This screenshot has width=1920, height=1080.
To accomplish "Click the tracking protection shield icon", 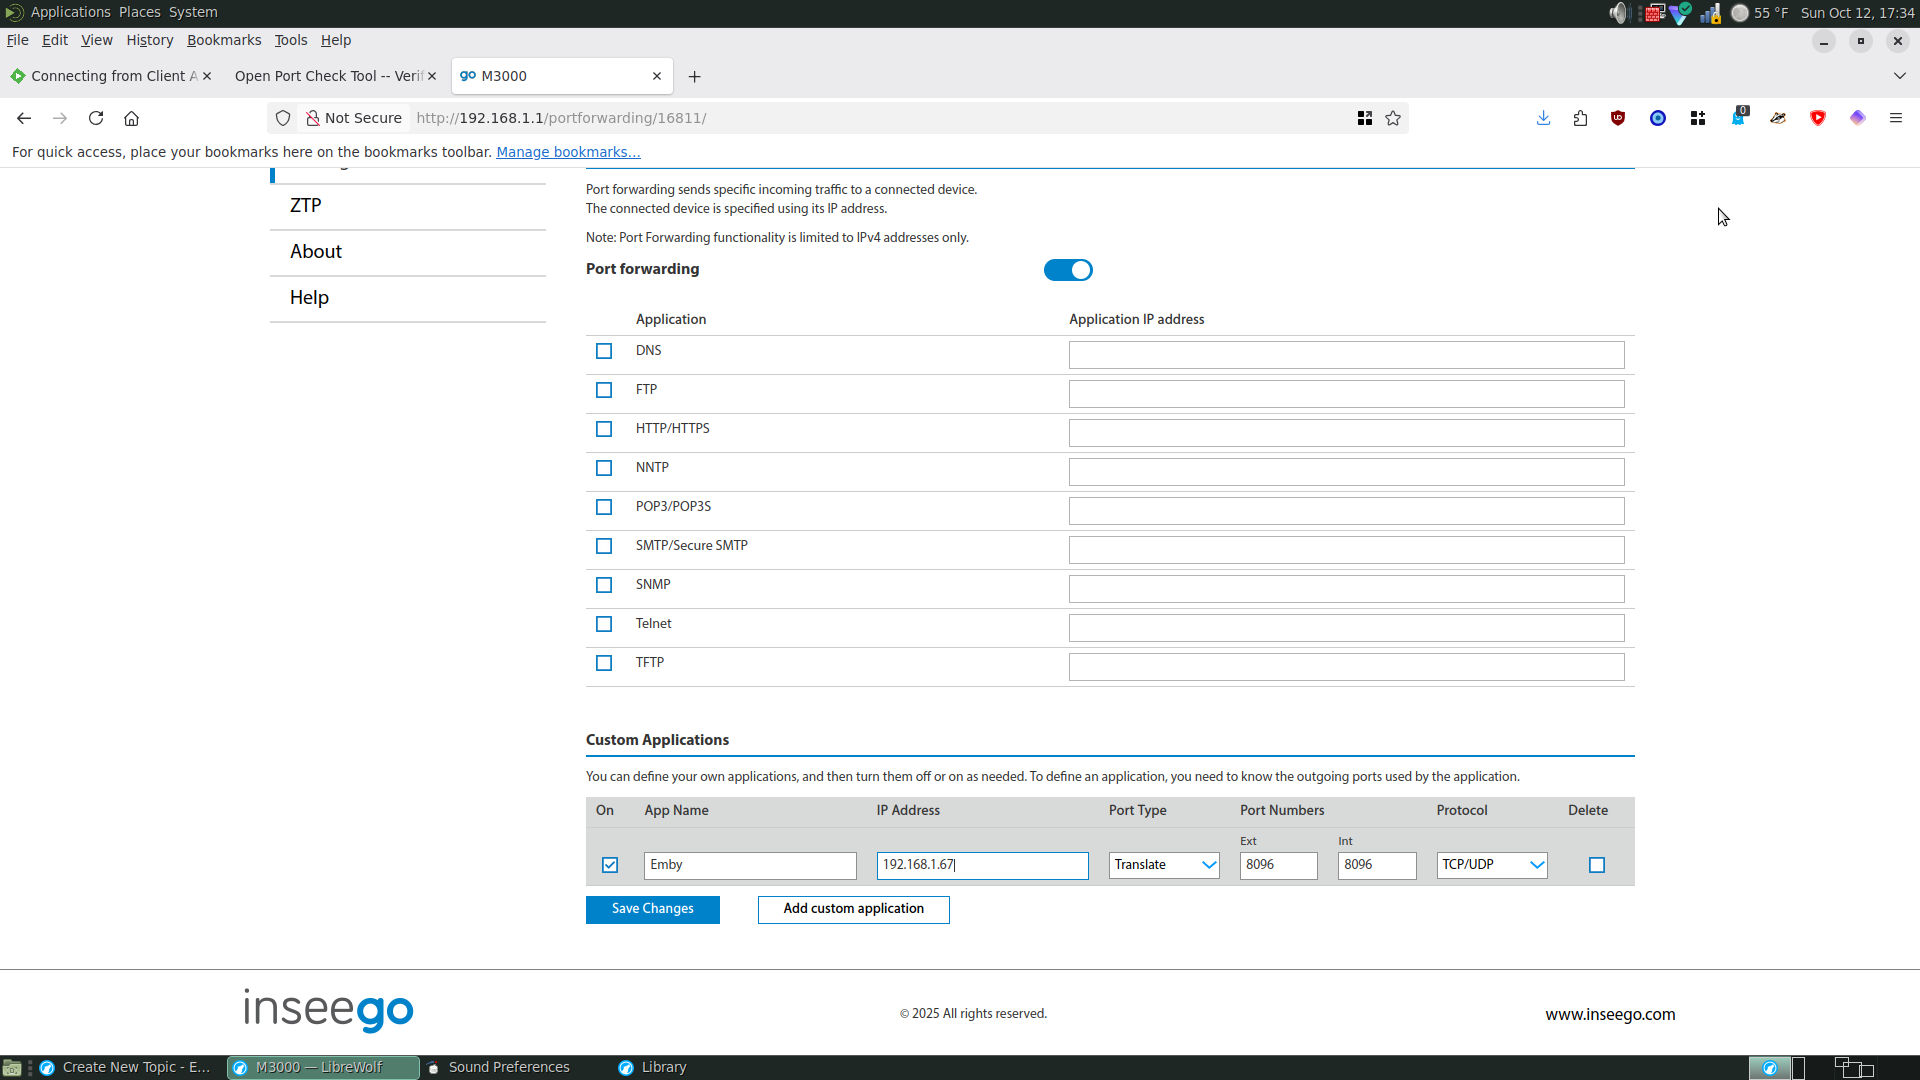I will tap(283, 118).
